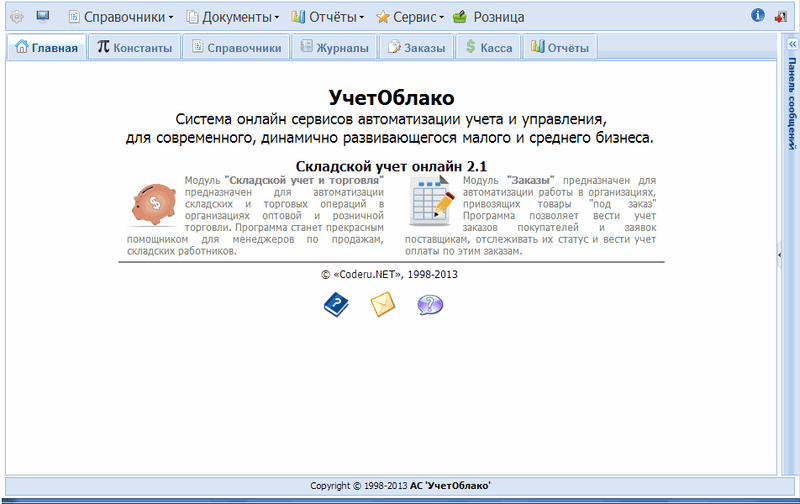Switch to the Журналы tab
Image resolution: width=800 pixels, height=504 pixels.
pyautogui.click(x=334, y=47)
